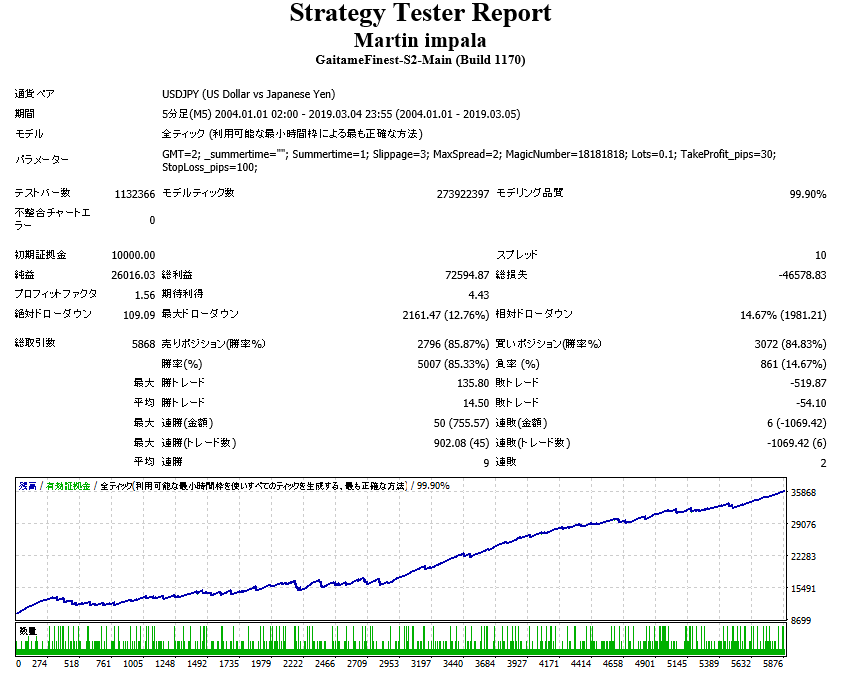Image resolution: width=841 pixels, height=675 pixels.
Task: Select the モデリング品質 label
Action: click(529, 193)
